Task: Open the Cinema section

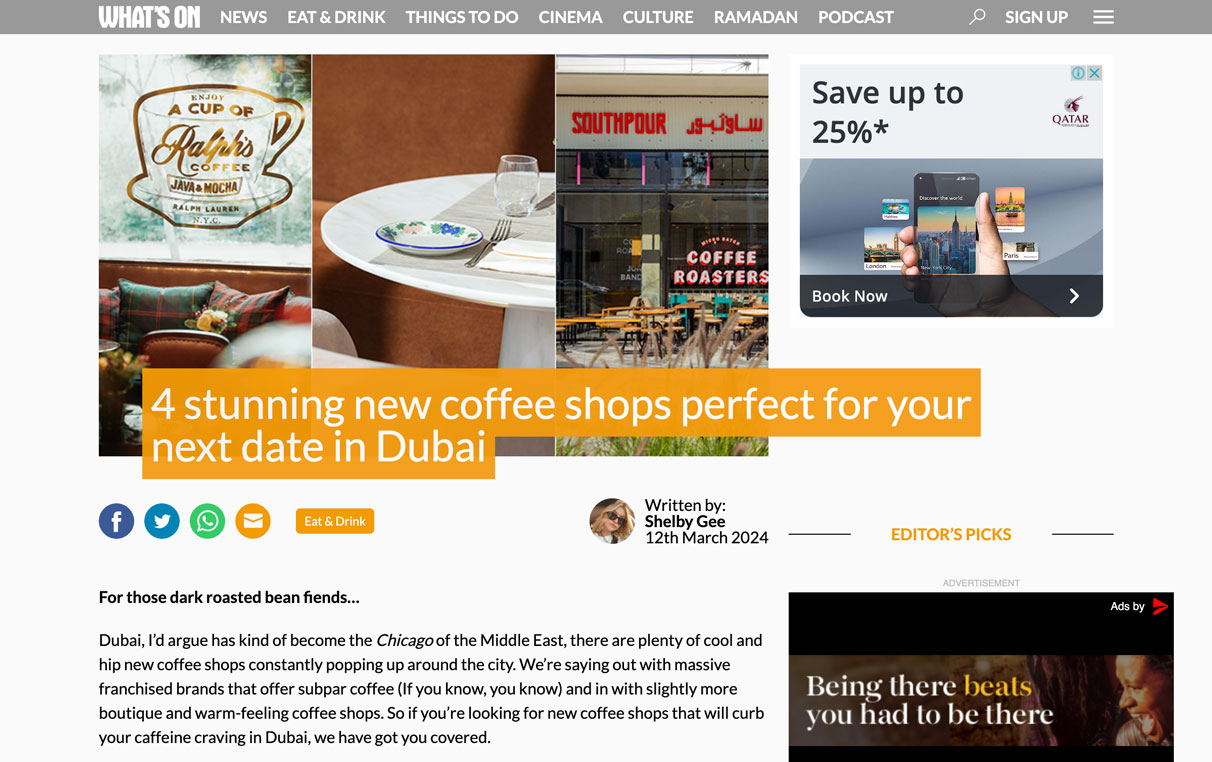Action: coord(570,17)
